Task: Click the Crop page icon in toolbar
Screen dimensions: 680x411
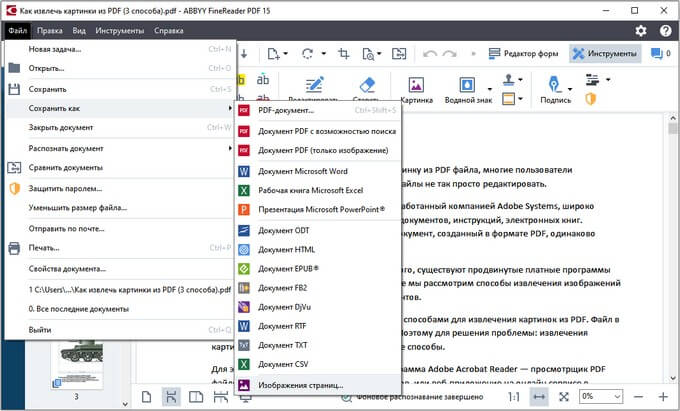Action: pos(344,53)
